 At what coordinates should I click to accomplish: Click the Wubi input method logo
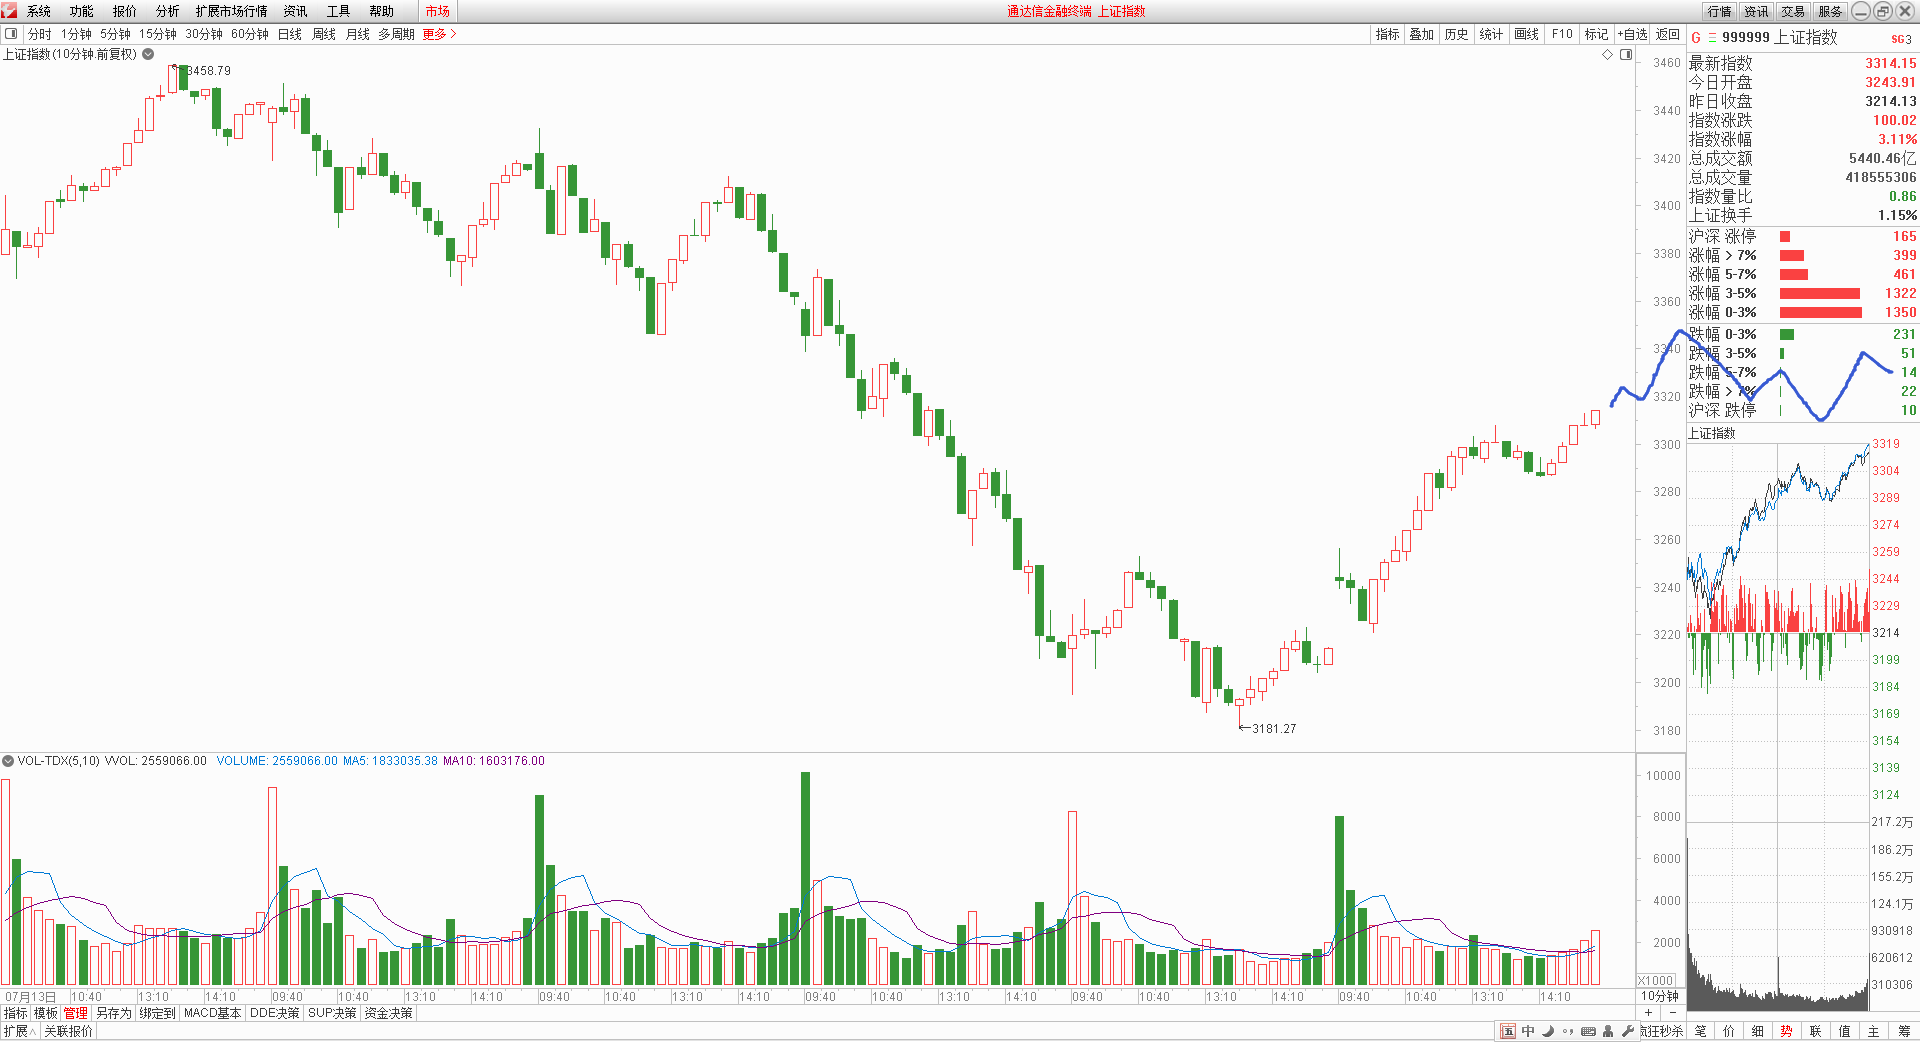click(x=1508, y=1031)
